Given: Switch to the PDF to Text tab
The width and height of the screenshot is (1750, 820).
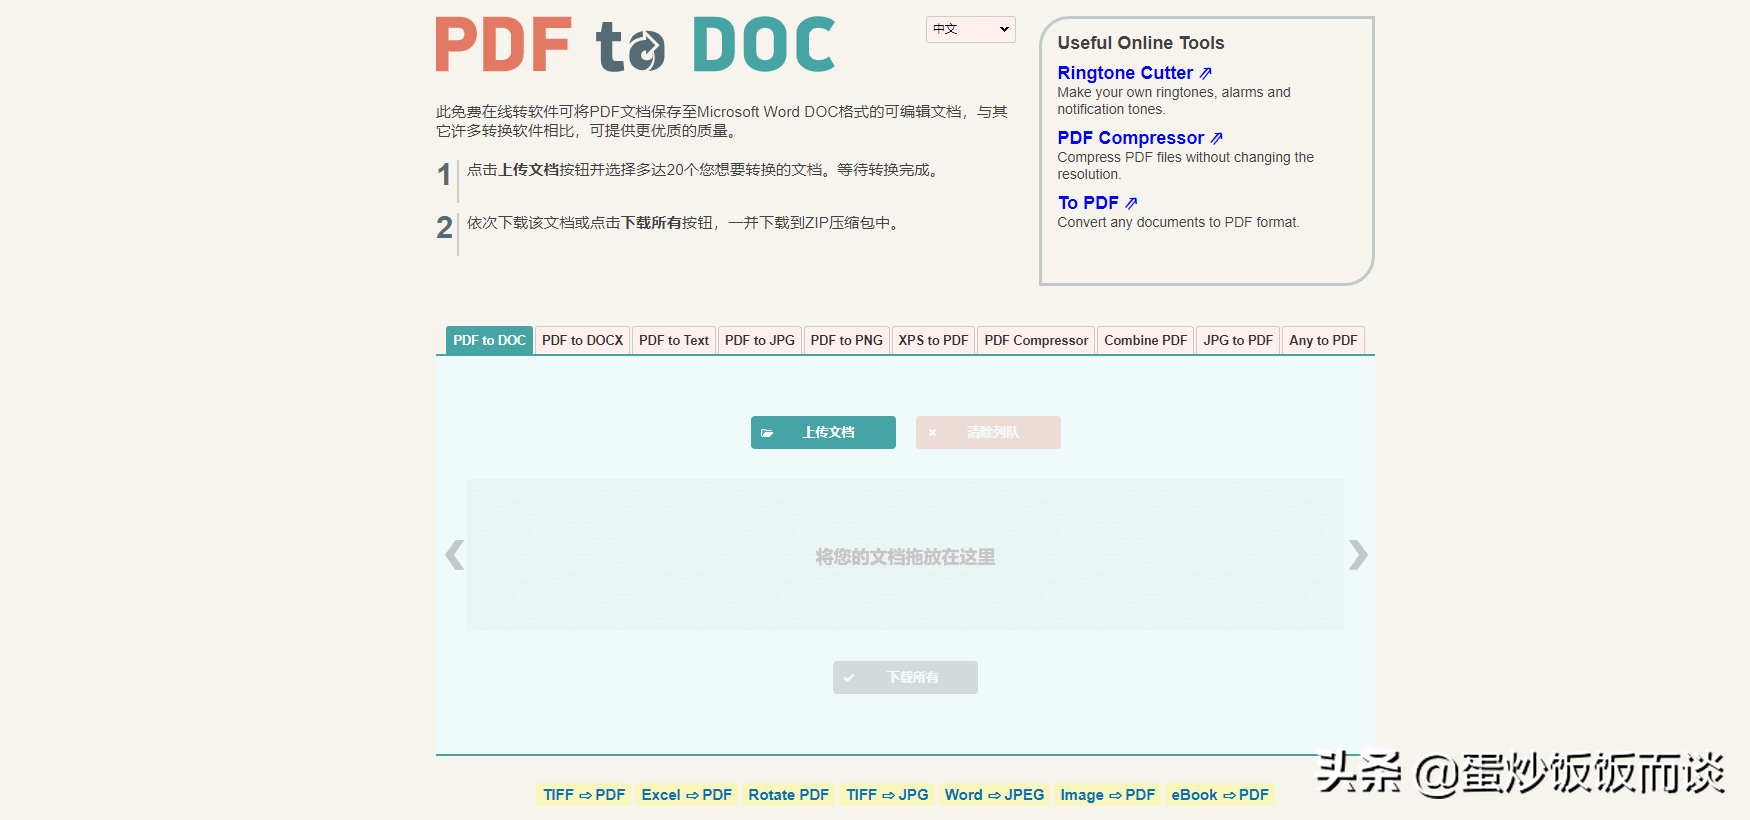Looking at the screenshot, I should click(674, 340).
